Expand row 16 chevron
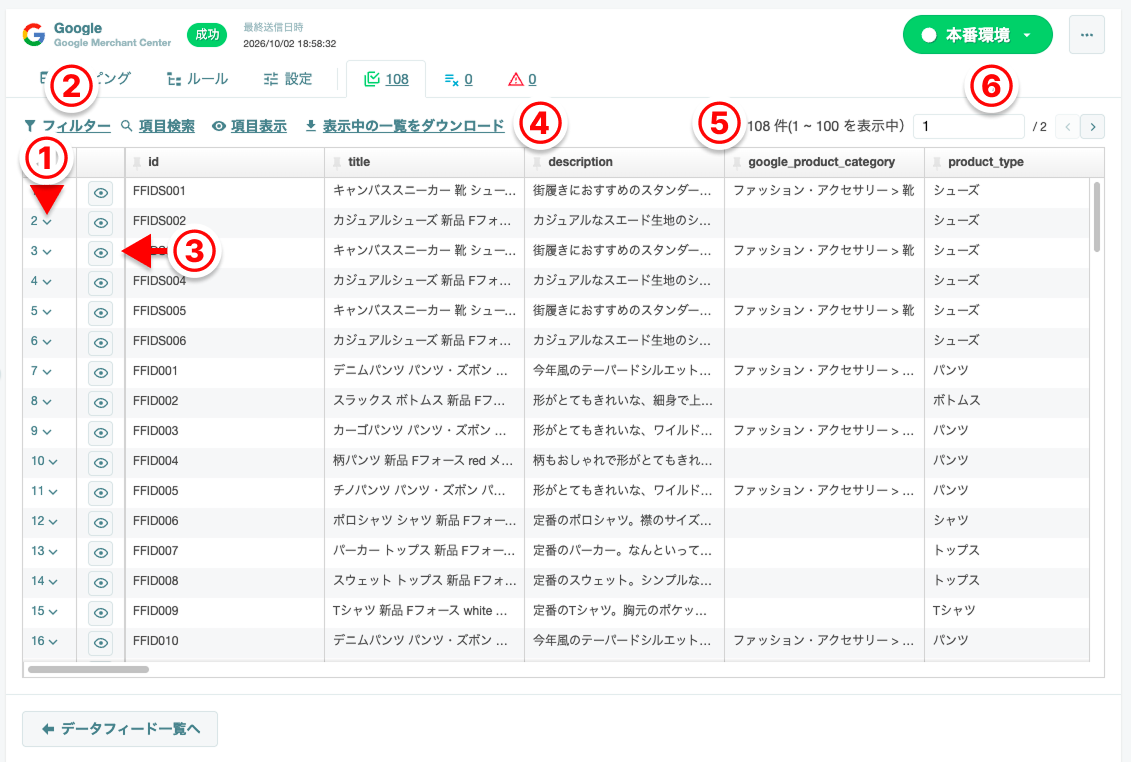 tap(53, 641)
